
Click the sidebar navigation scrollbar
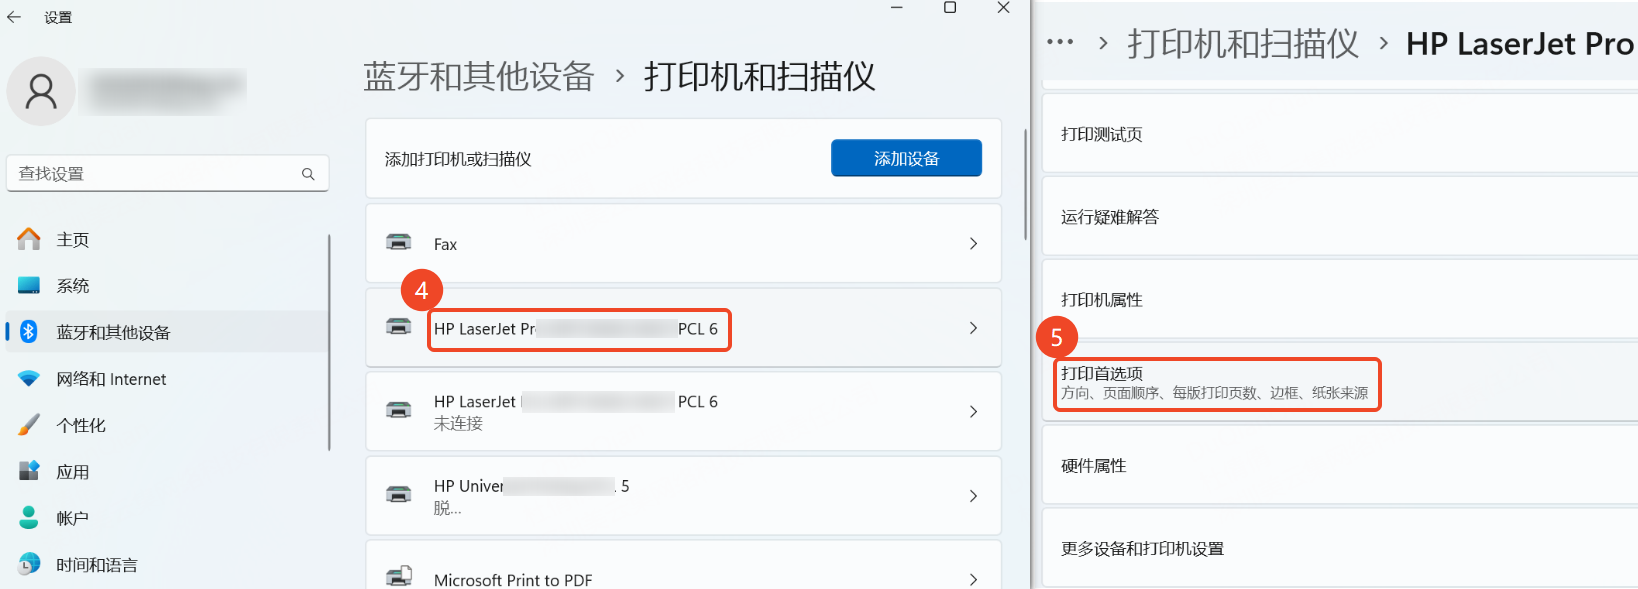[x=329, y=342]
